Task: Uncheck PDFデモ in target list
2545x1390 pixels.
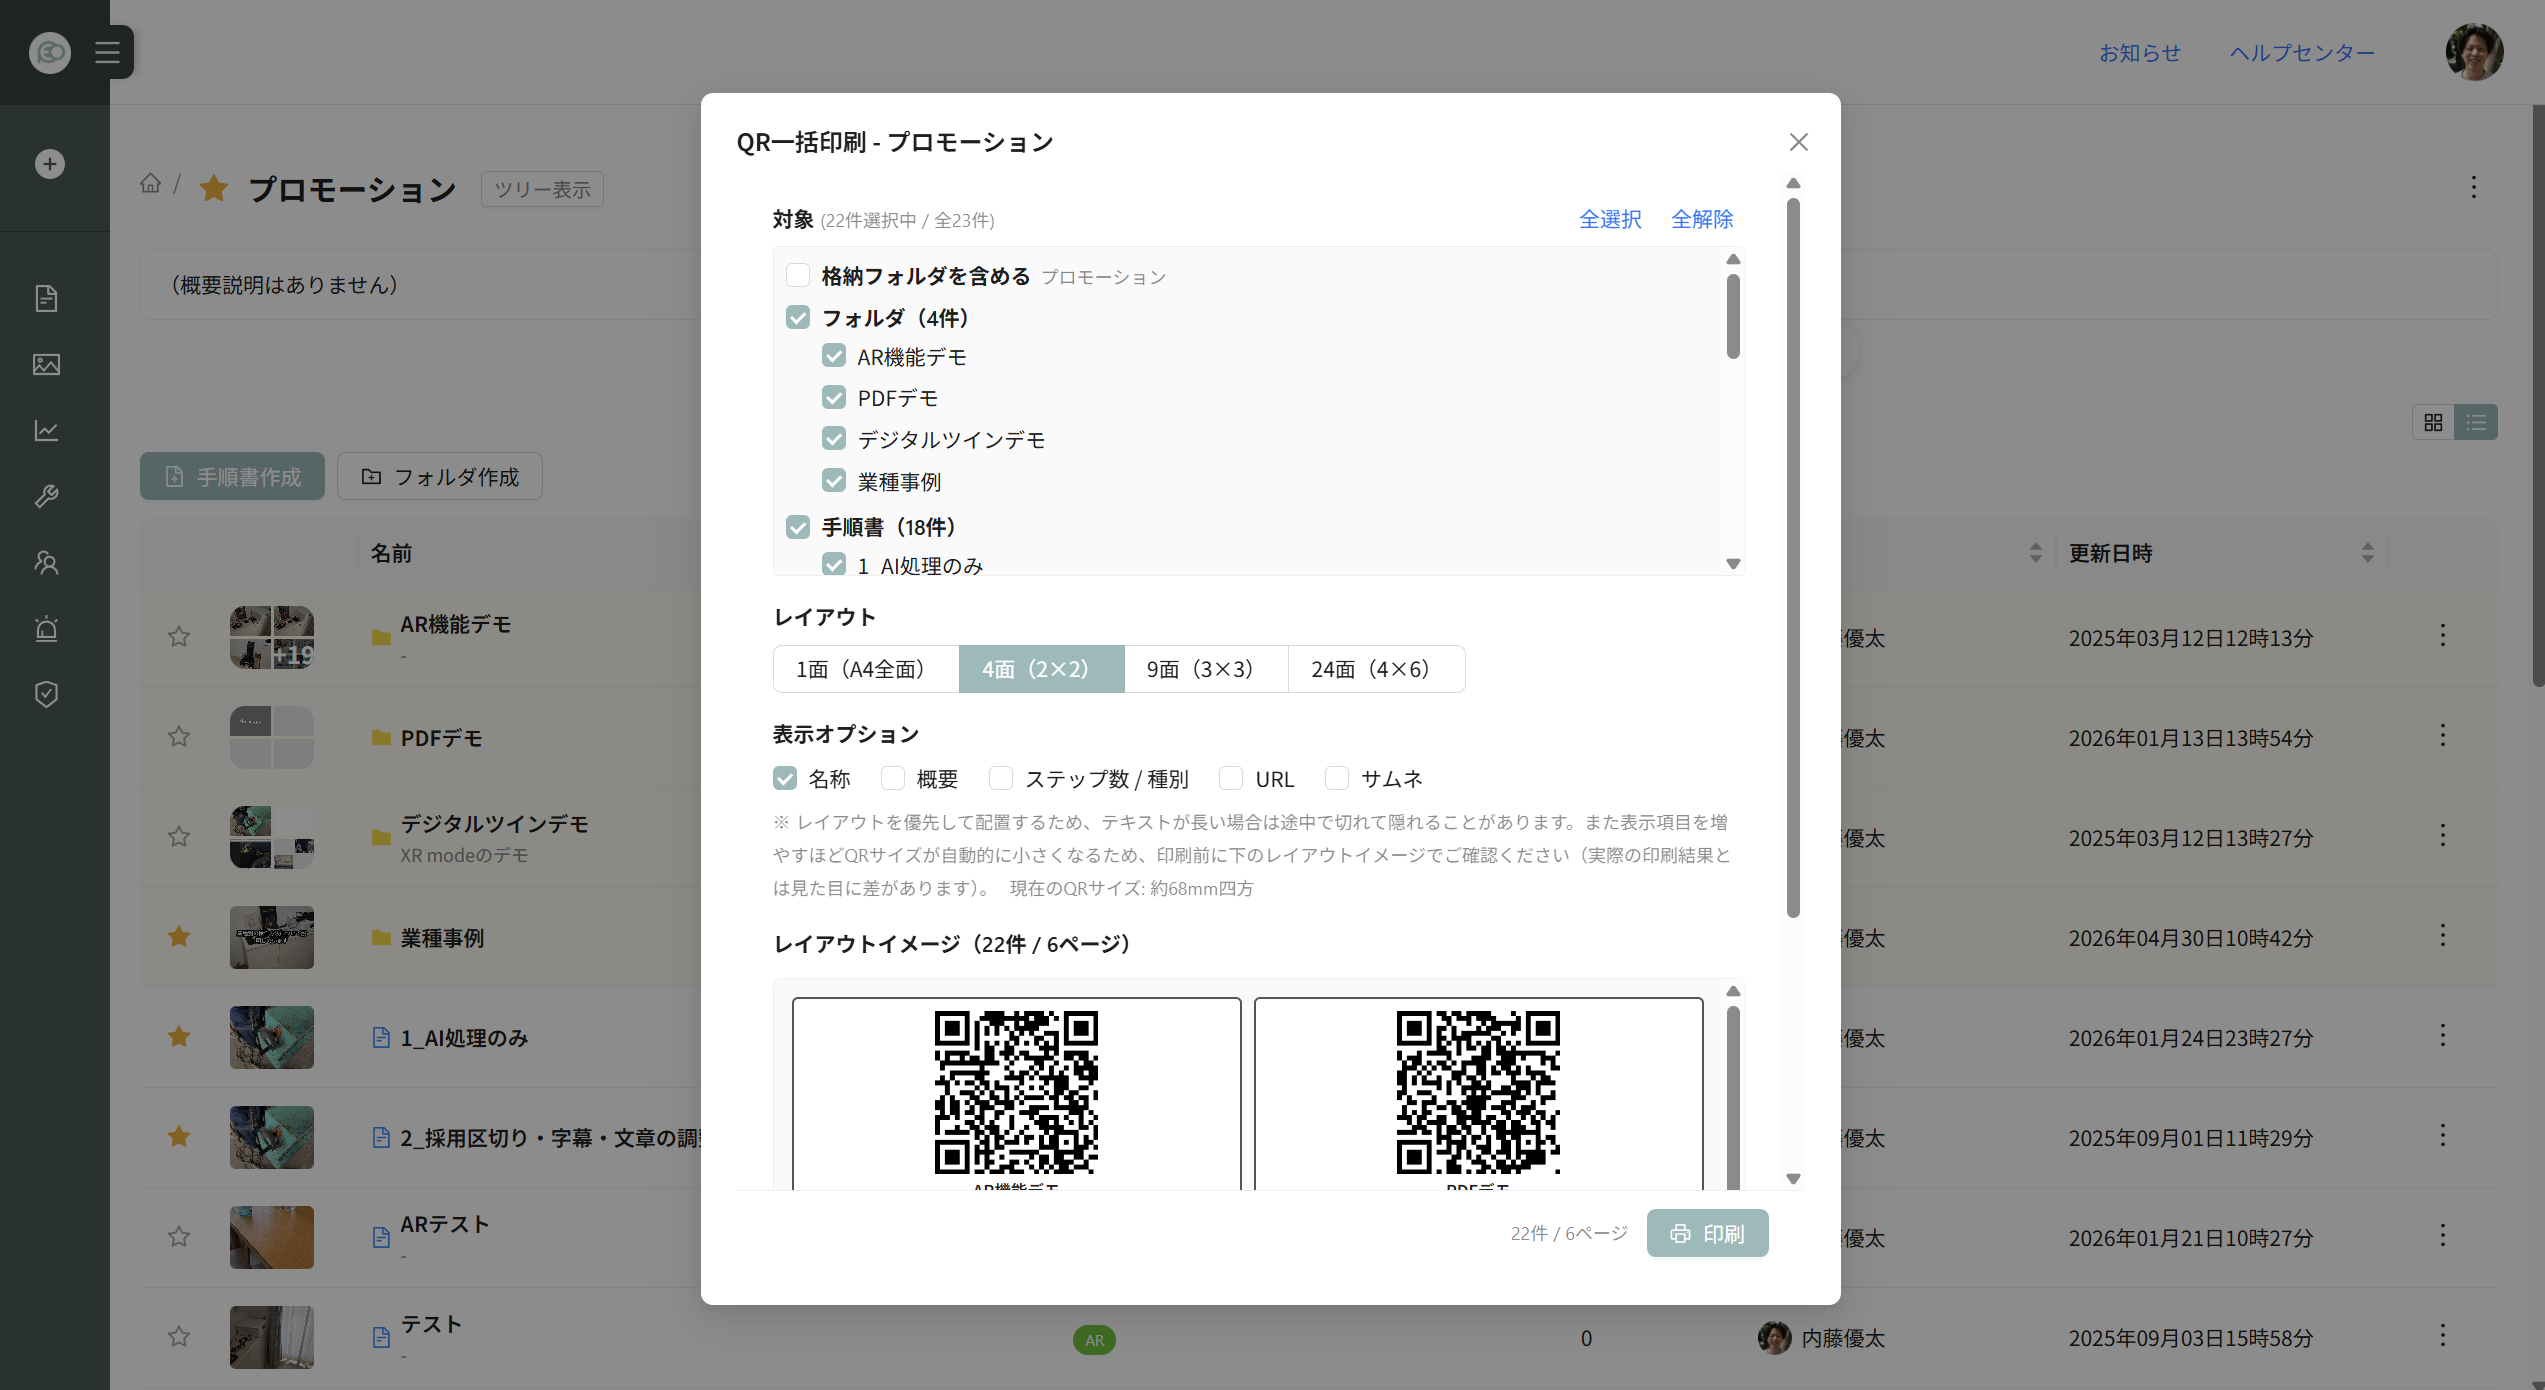Action: [834, 398]
